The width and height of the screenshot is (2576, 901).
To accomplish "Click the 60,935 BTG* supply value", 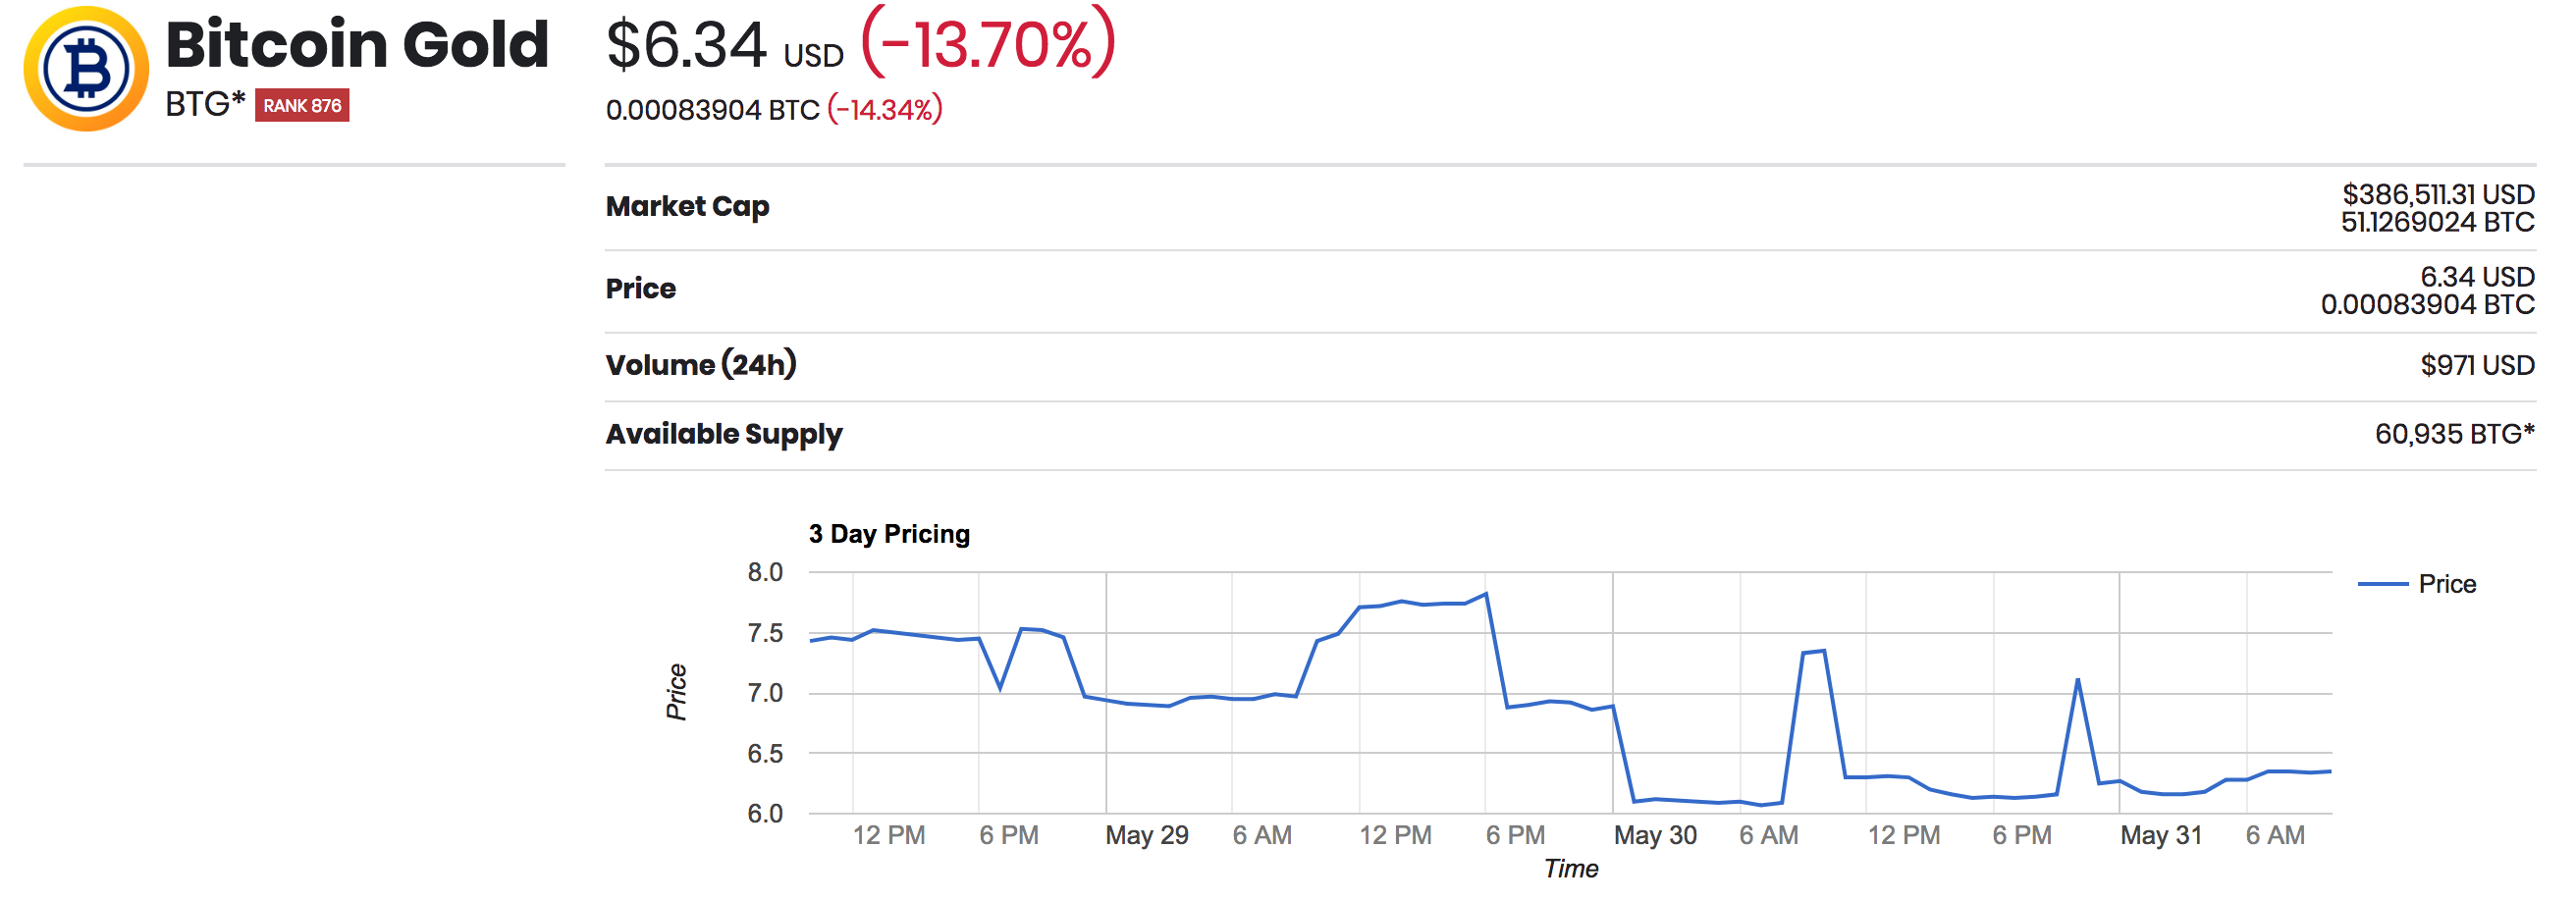I will pyautogui.click(x=2455, y=434).
